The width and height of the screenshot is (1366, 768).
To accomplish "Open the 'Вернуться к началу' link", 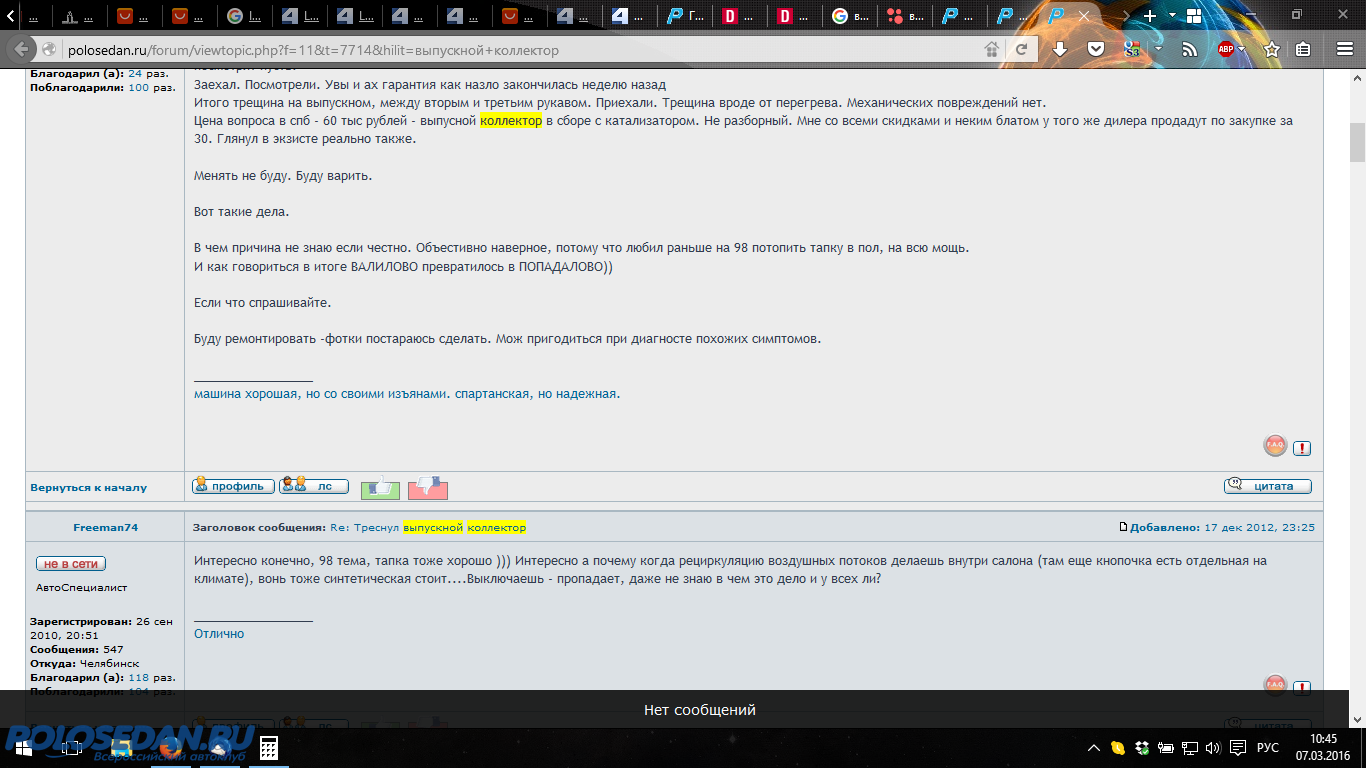I will point(88,488).
